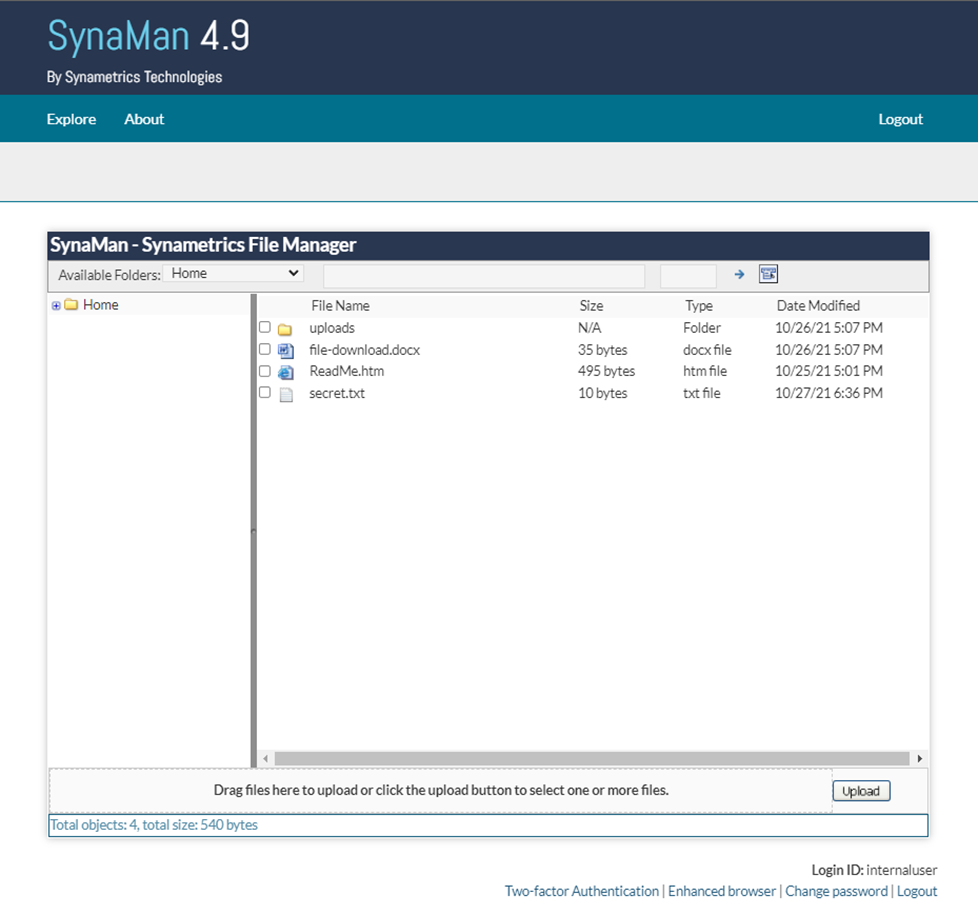Screen dimensions: 978x915
Task: Click the secret.txt document icon
Action: point(286,394)
